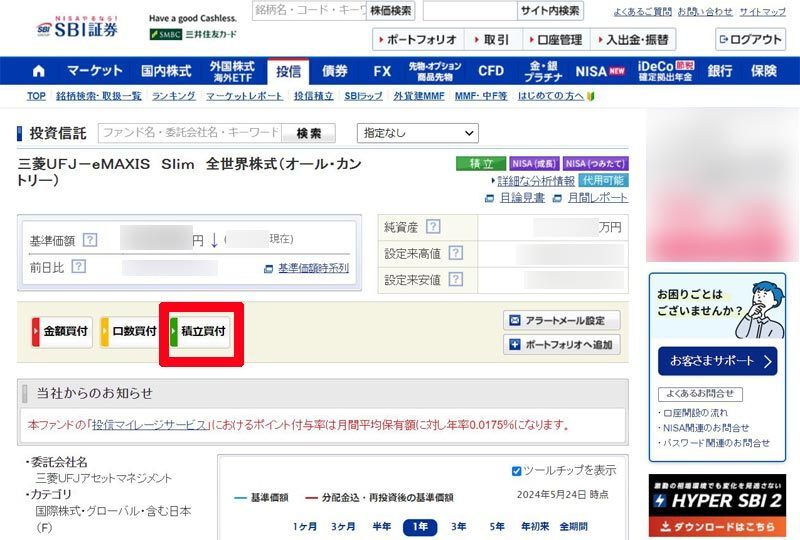Open 銀行 tab
The image size is (800, 540).
coord(720,71)
